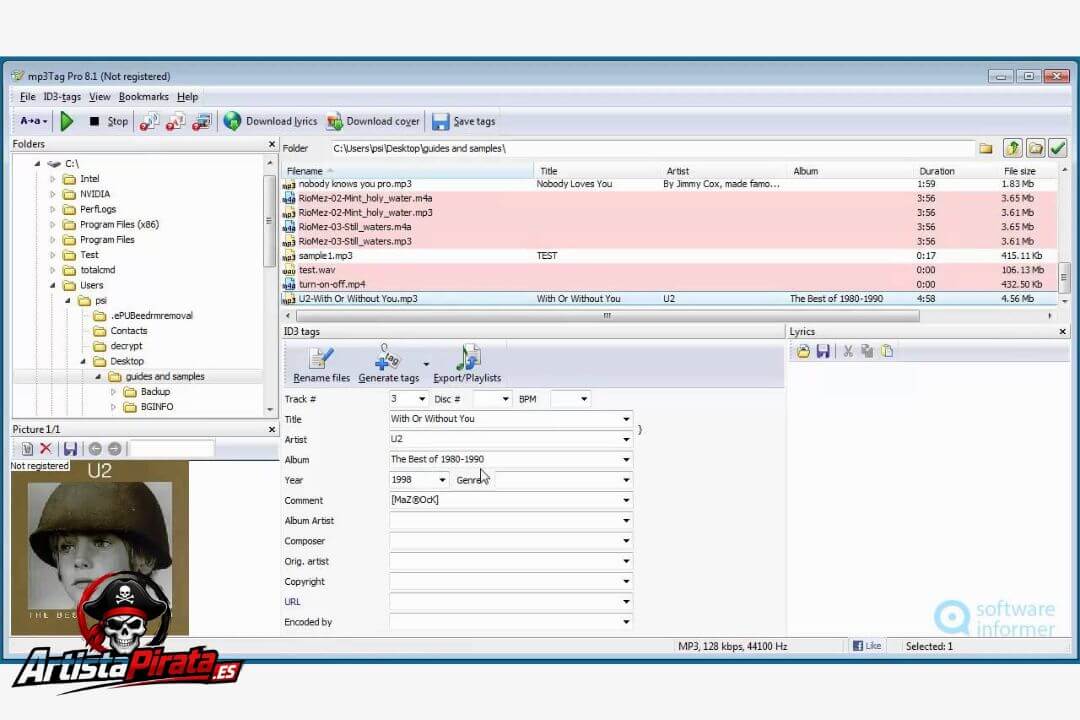This screenshot has height=720, width=1080.
Task: Collapse the Users folder in tree
Action: point(52,285)
